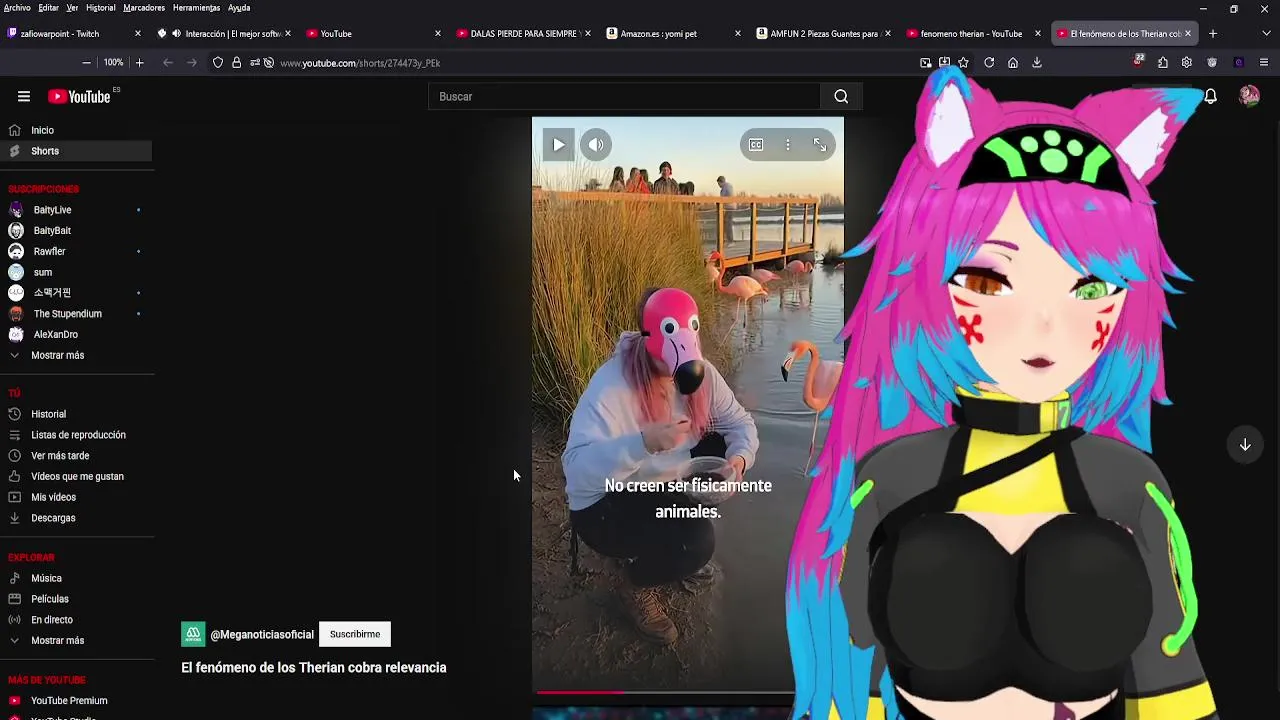Click the YouTube logo
Image resolution: width=1280 pixels, height=720 pixels.
pyautogui.click(x=79, y=97)
